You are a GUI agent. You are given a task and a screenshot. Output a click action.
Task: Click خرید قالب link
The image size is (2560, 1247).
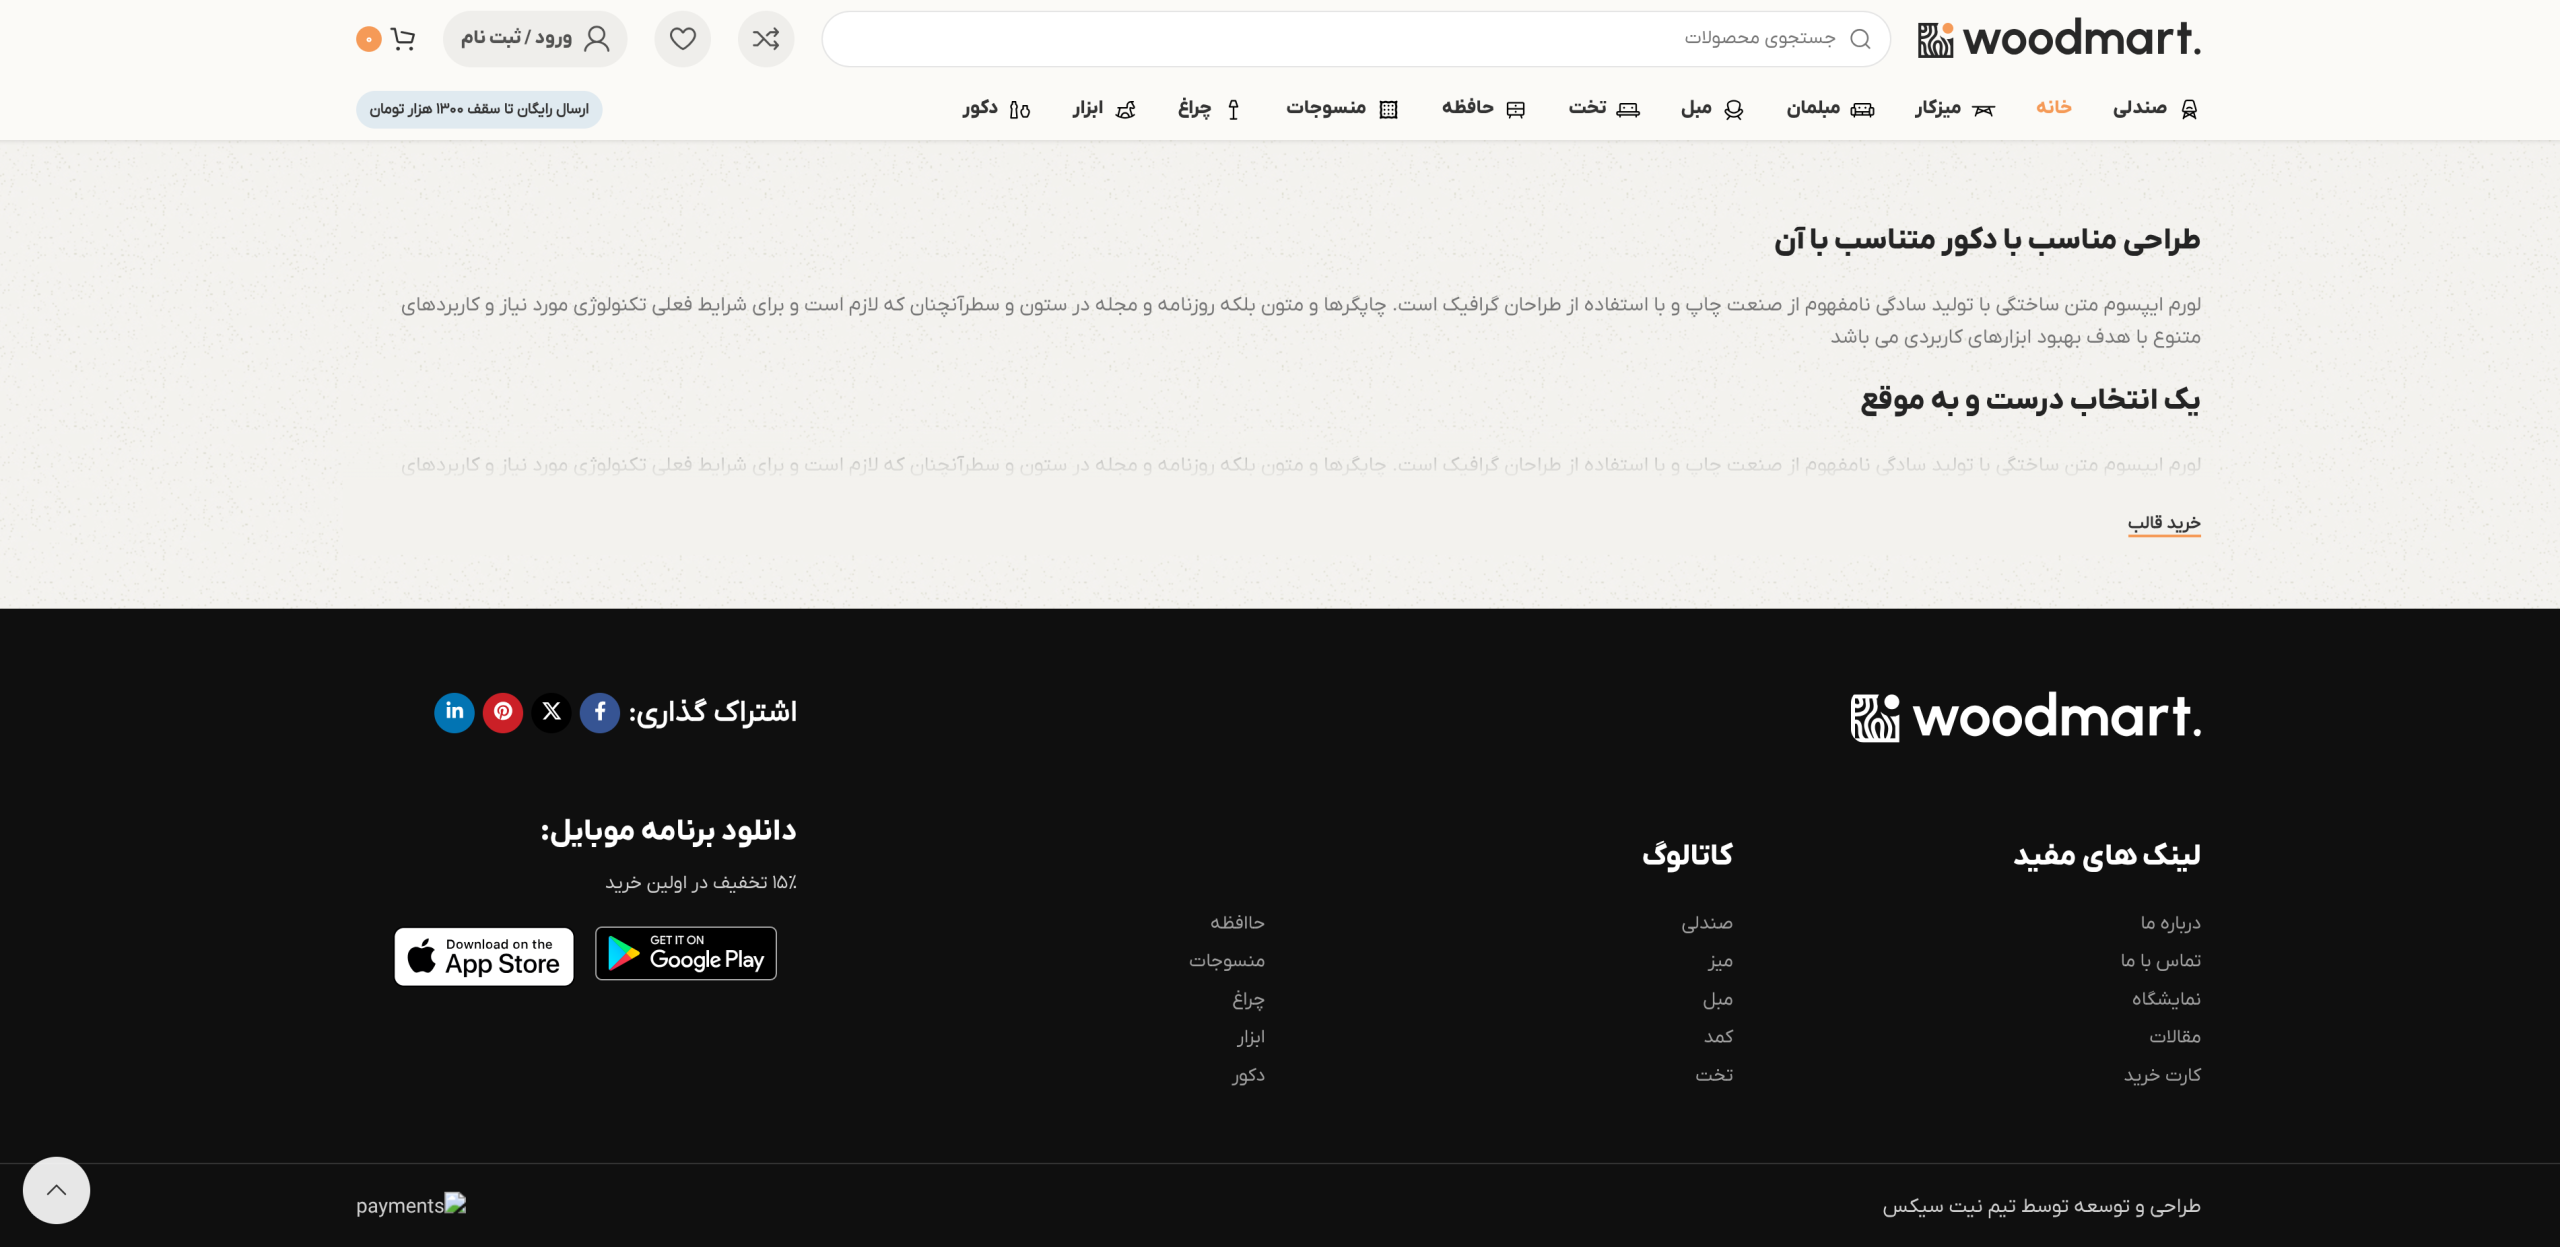[2163, 523]
